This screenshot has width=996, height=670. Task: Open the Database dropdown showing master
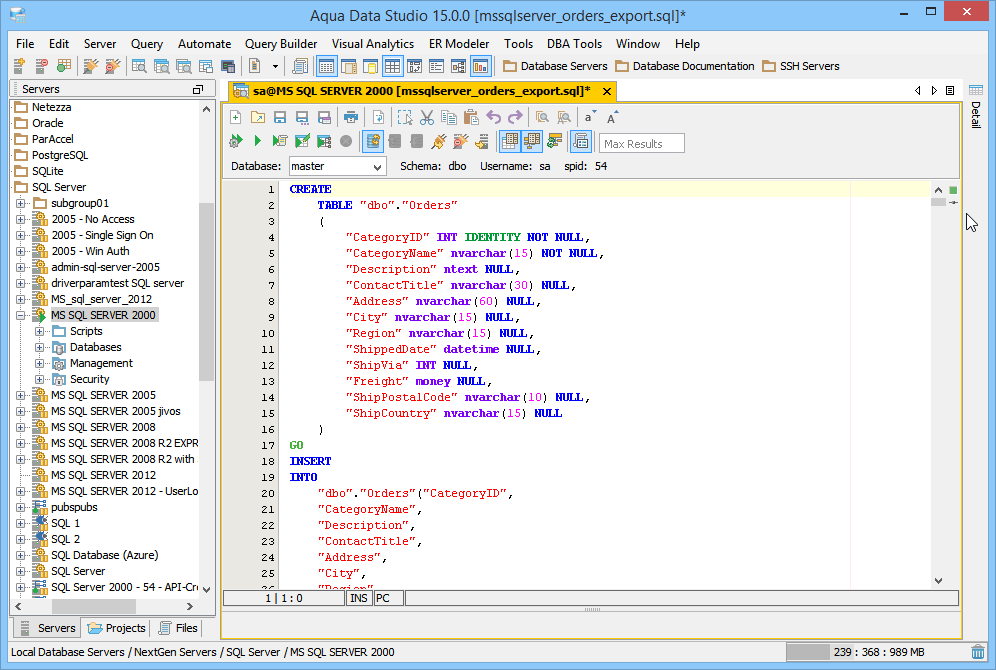337,166
